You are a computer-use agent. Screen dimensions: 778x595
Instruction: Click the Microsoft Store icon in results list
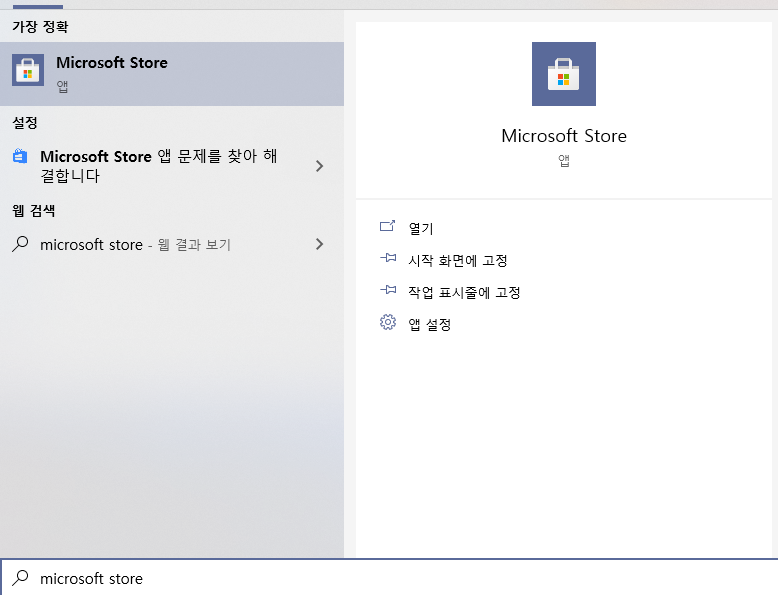tap(28, 70)
